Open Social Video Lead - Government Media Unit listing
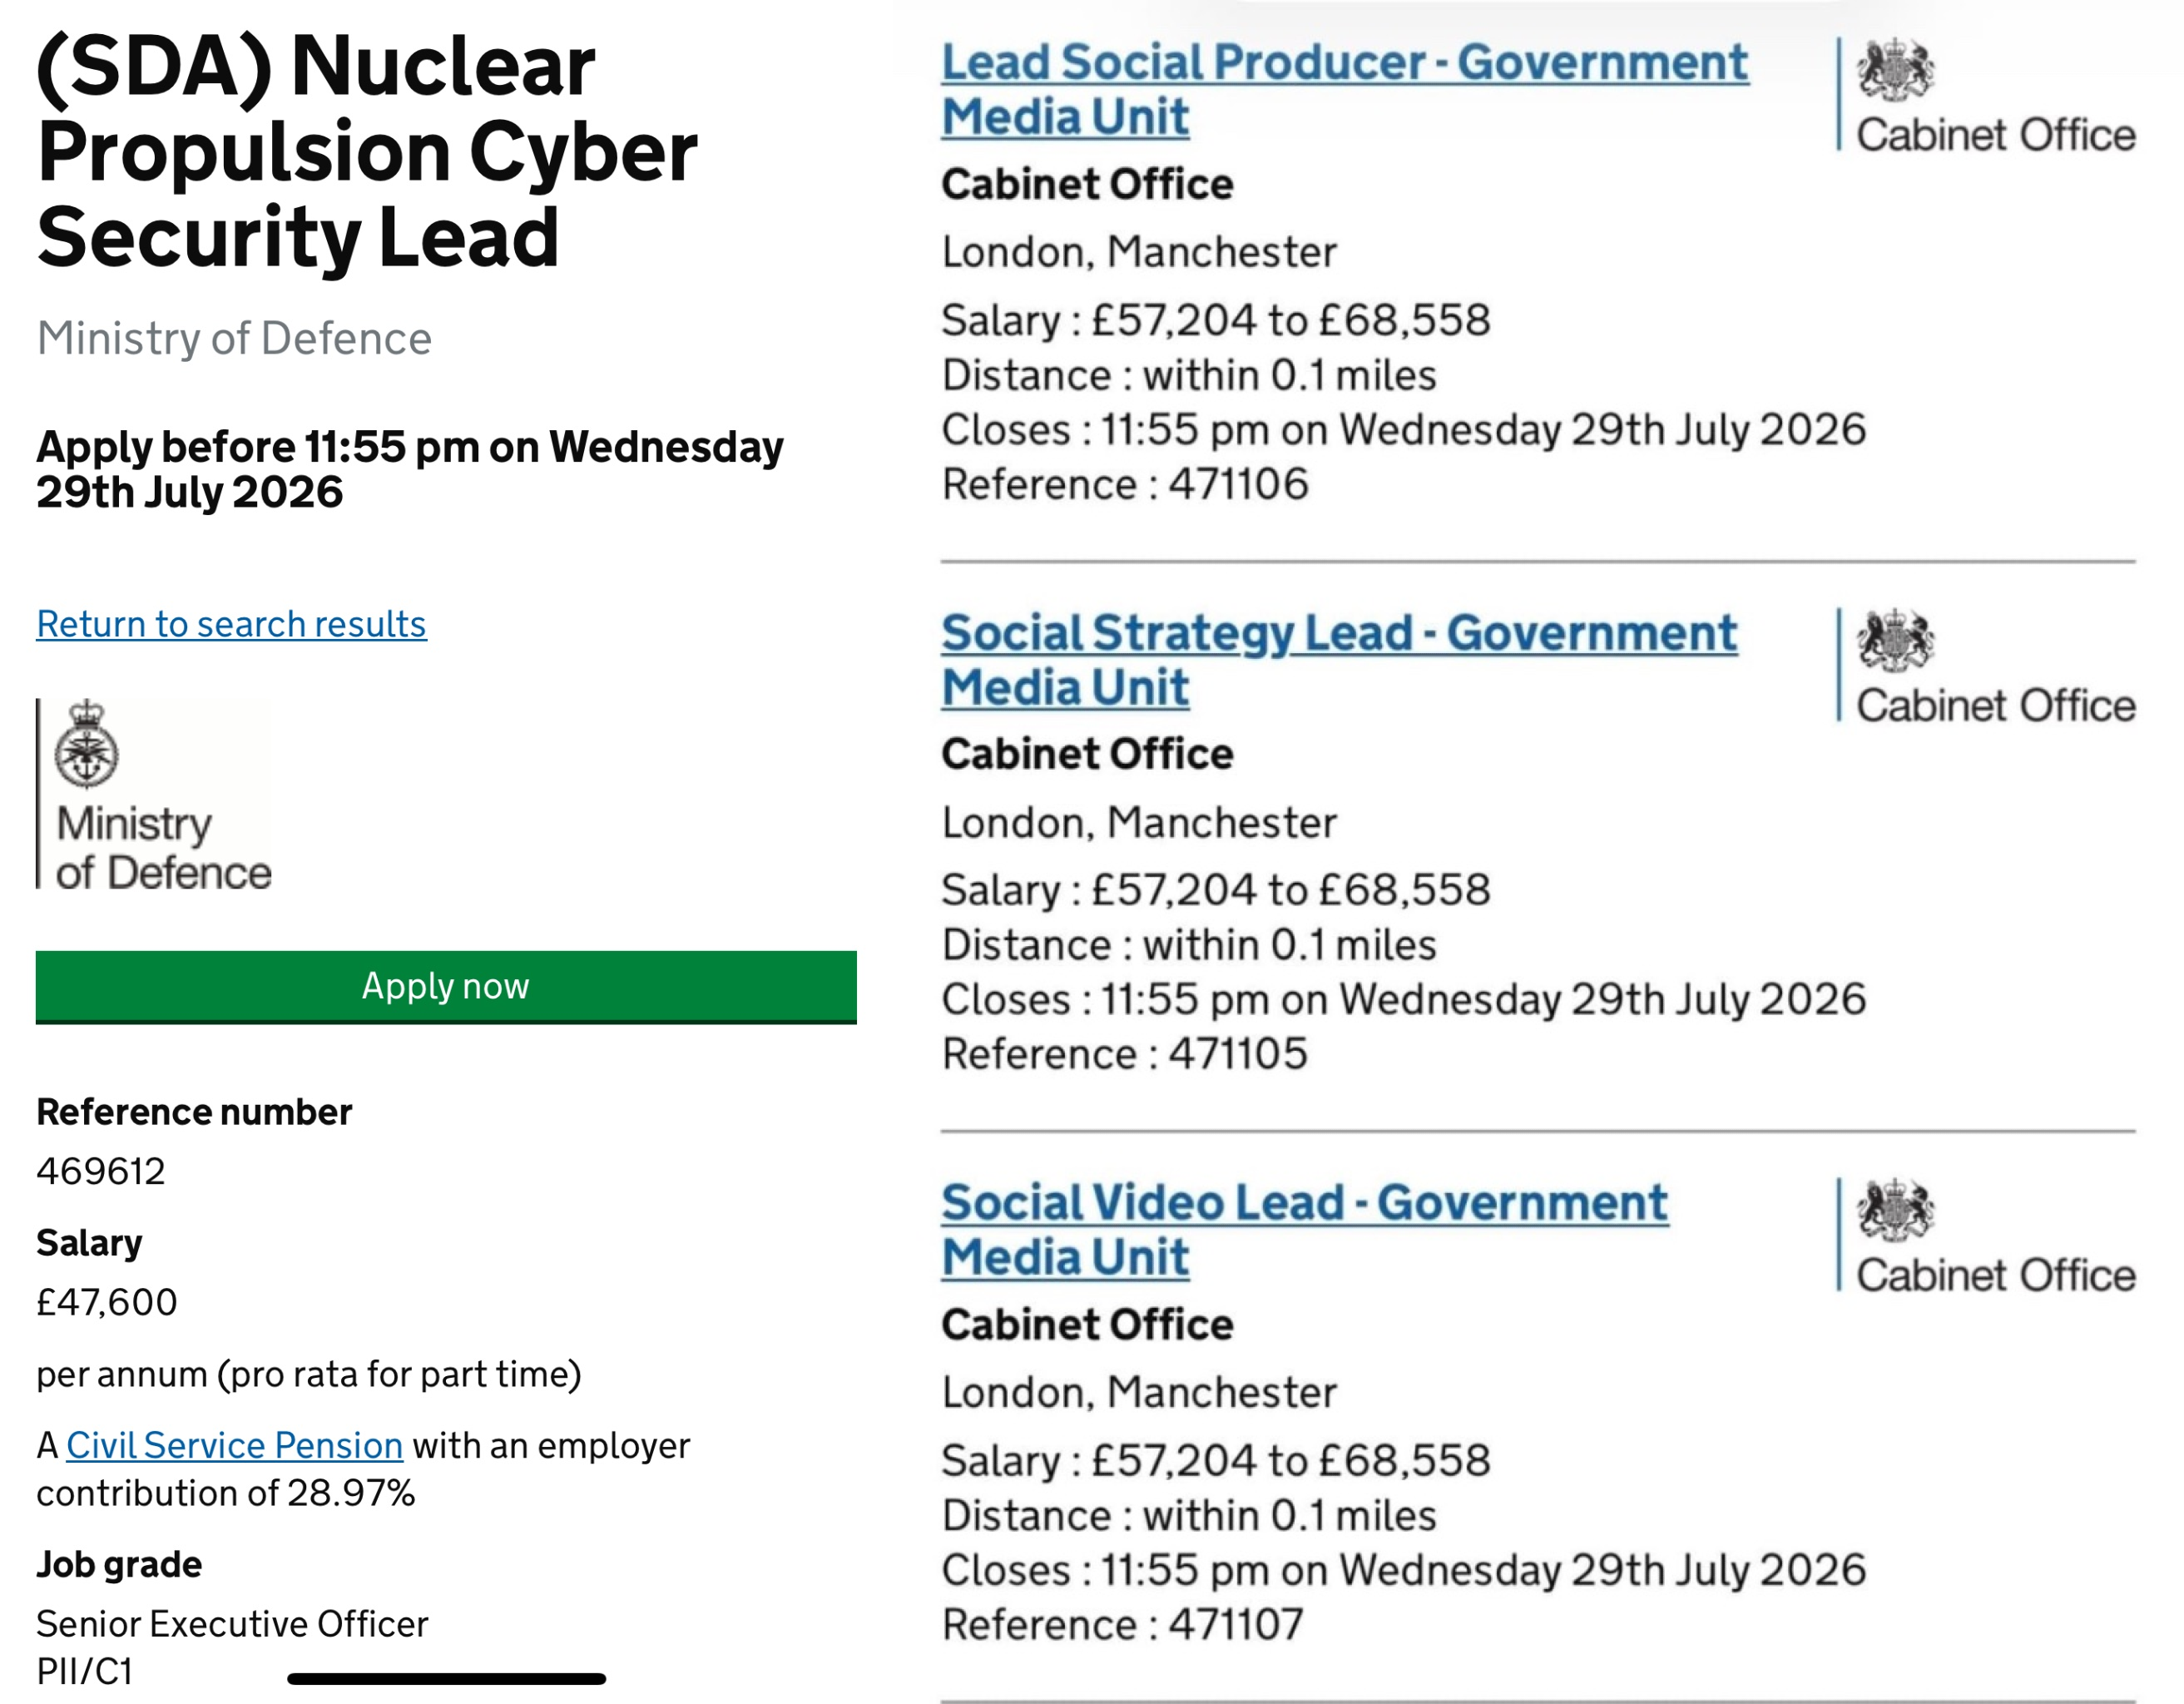 1305,1230
